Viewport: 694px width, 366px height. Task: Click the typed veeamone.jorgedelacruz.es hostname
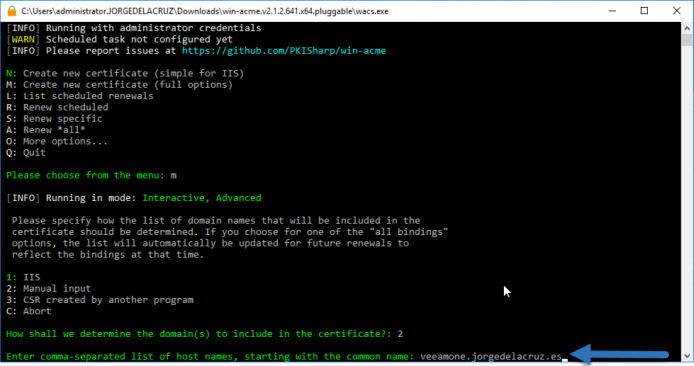(491, 356)
